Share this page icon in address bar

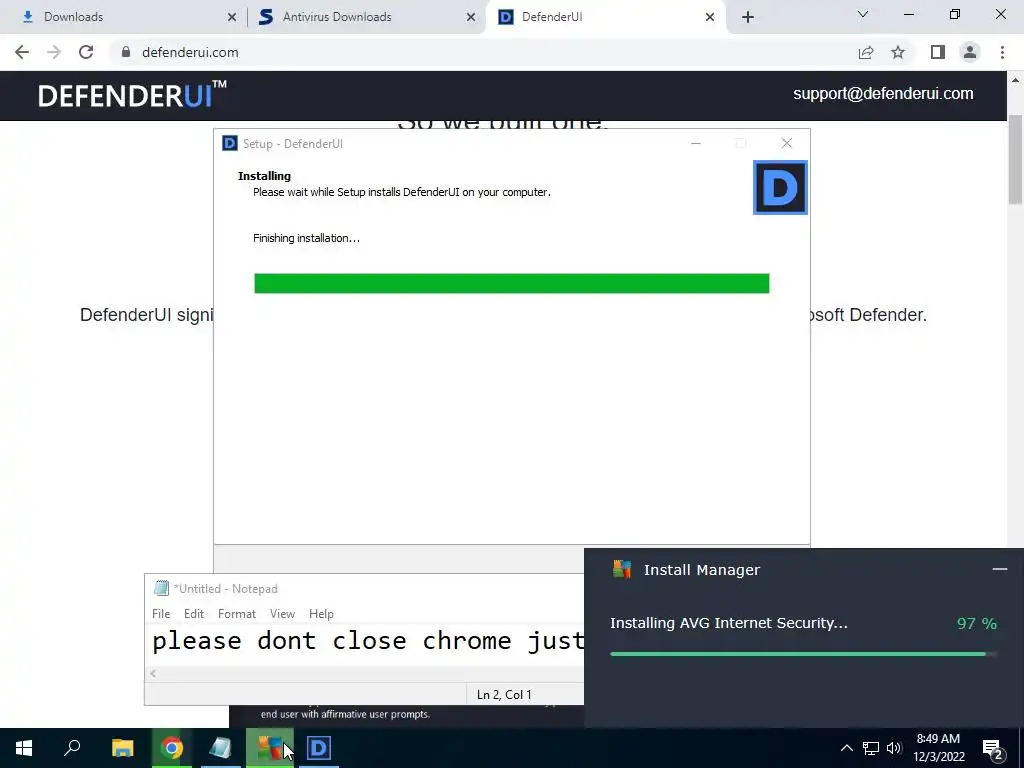(866, 52)
